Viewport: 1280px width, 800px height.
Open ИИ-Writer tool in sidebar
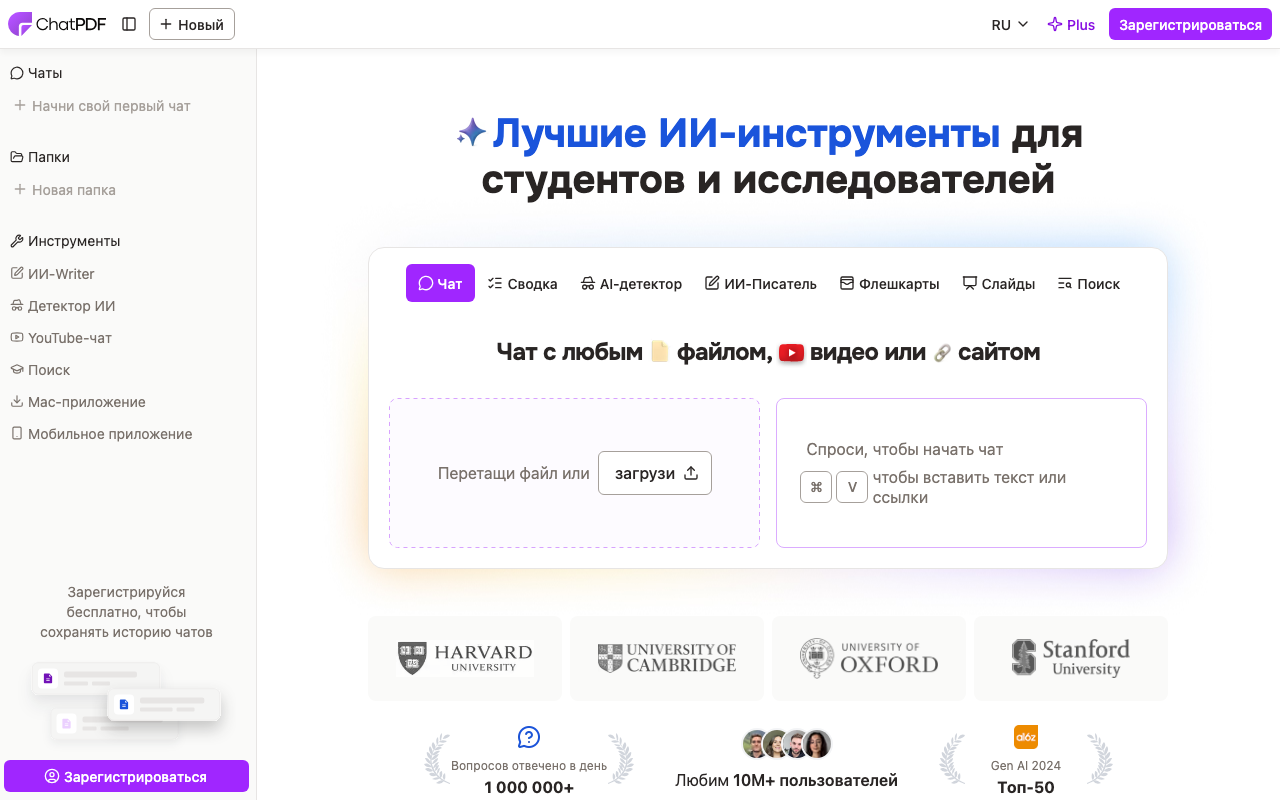coord(52,274)
